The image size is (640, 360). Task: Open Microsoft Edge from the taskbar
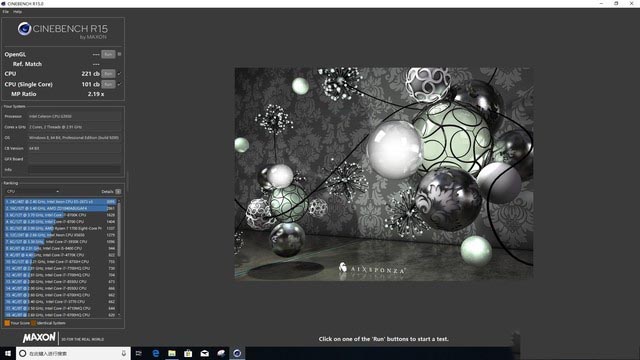click(156, 353)
